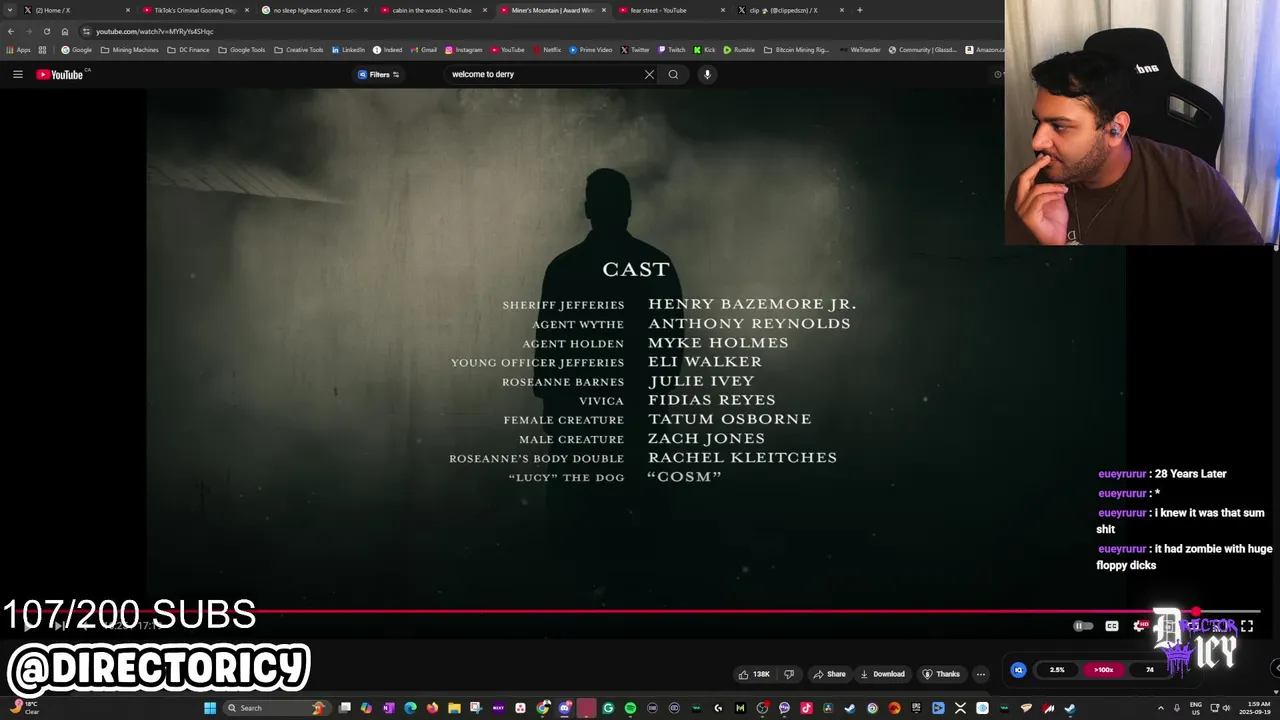Click the Share button
Screen dimensions: 1280x720
(x=829, y=674)
